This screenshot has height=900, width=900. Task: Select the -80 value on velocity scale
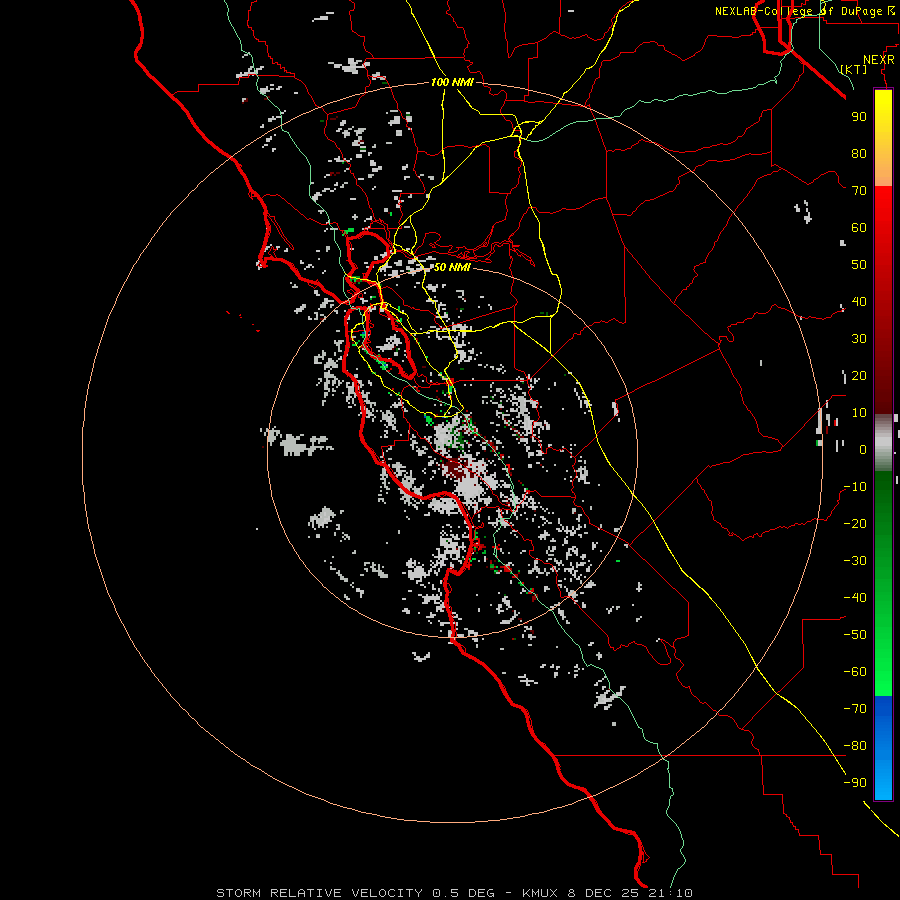pyautogui.click(x=855, y=746)
